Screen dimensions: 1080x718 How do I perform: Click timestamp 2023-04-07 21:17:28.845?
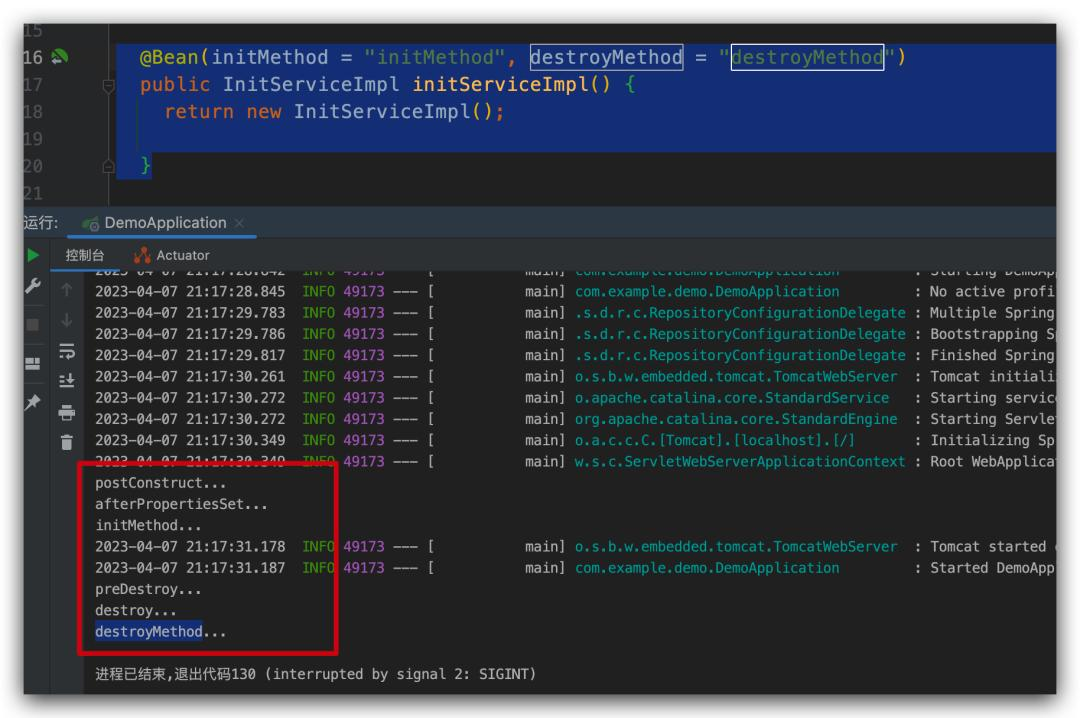[x=190, y=292]
